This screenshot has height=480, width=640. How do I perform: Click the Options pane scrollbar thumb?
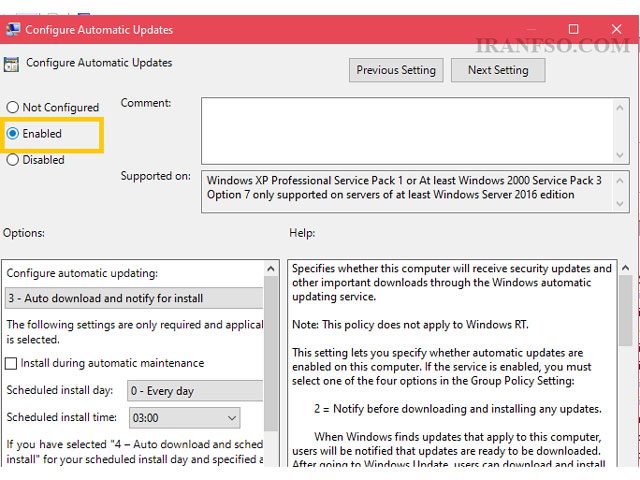pyautogui.click(x=271, y=353)
